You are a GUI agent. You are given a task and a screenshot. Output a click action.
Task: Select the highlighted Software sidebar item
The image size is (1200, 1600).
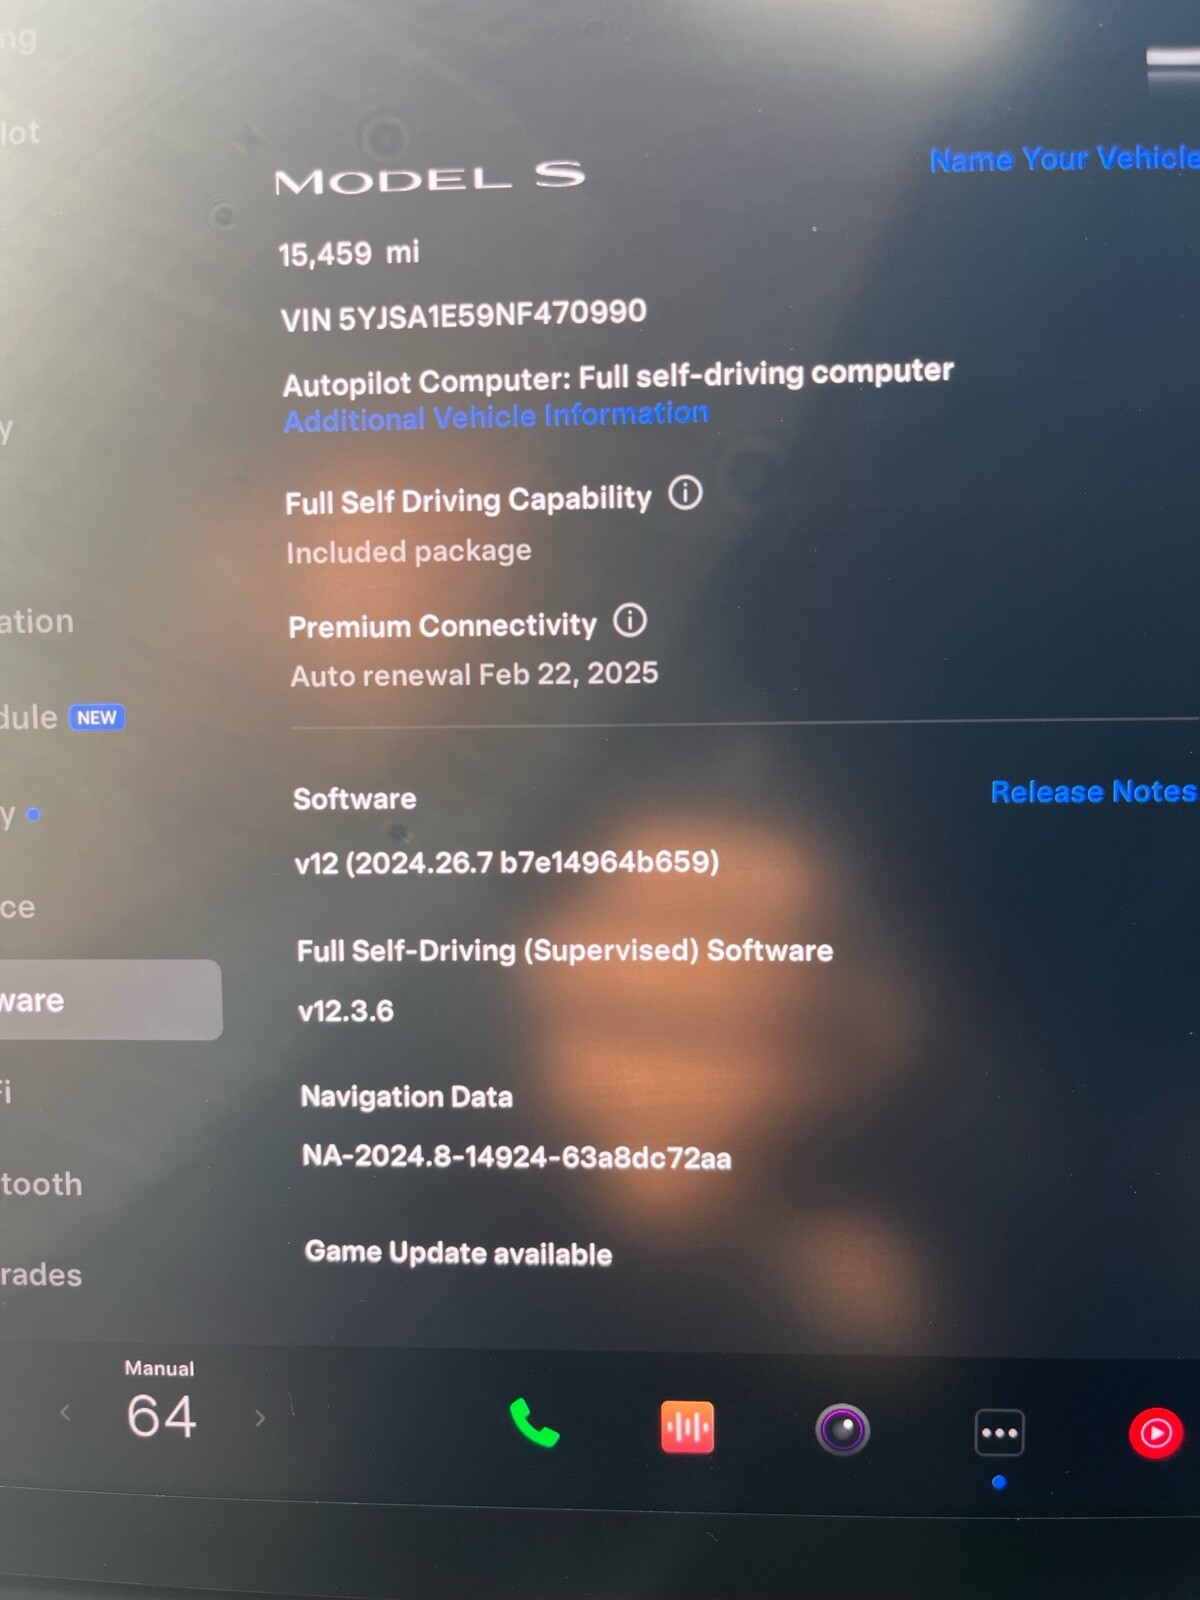(111, 1000)
